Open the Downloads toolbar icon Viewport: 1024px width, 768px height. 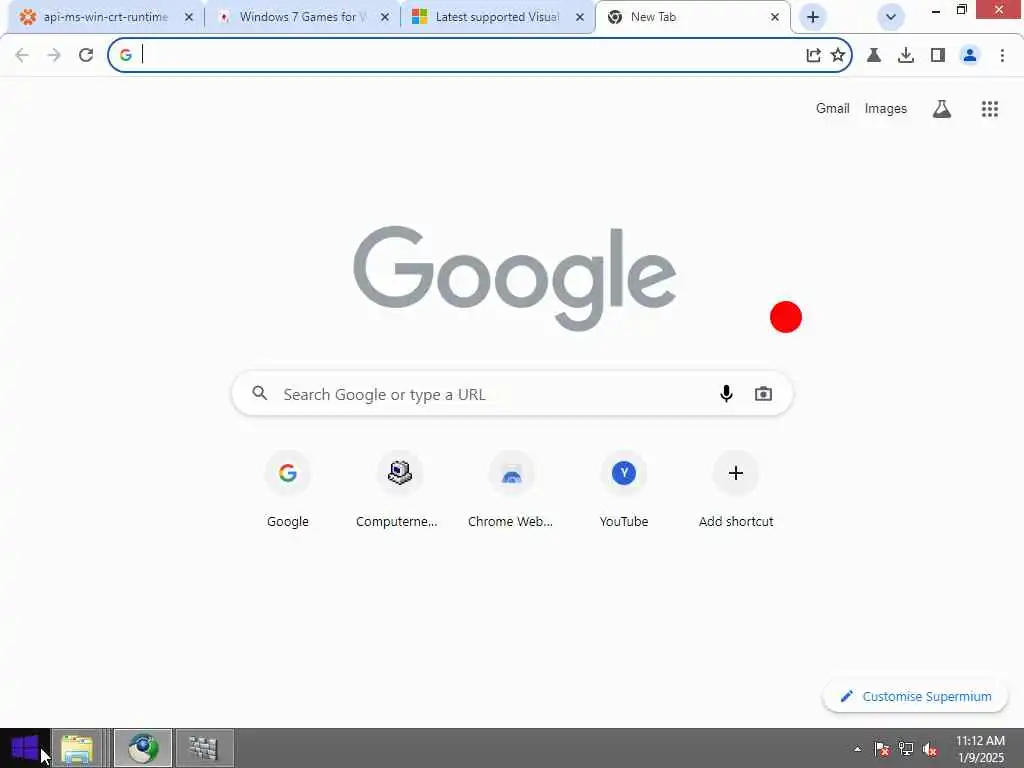point(906,56)
